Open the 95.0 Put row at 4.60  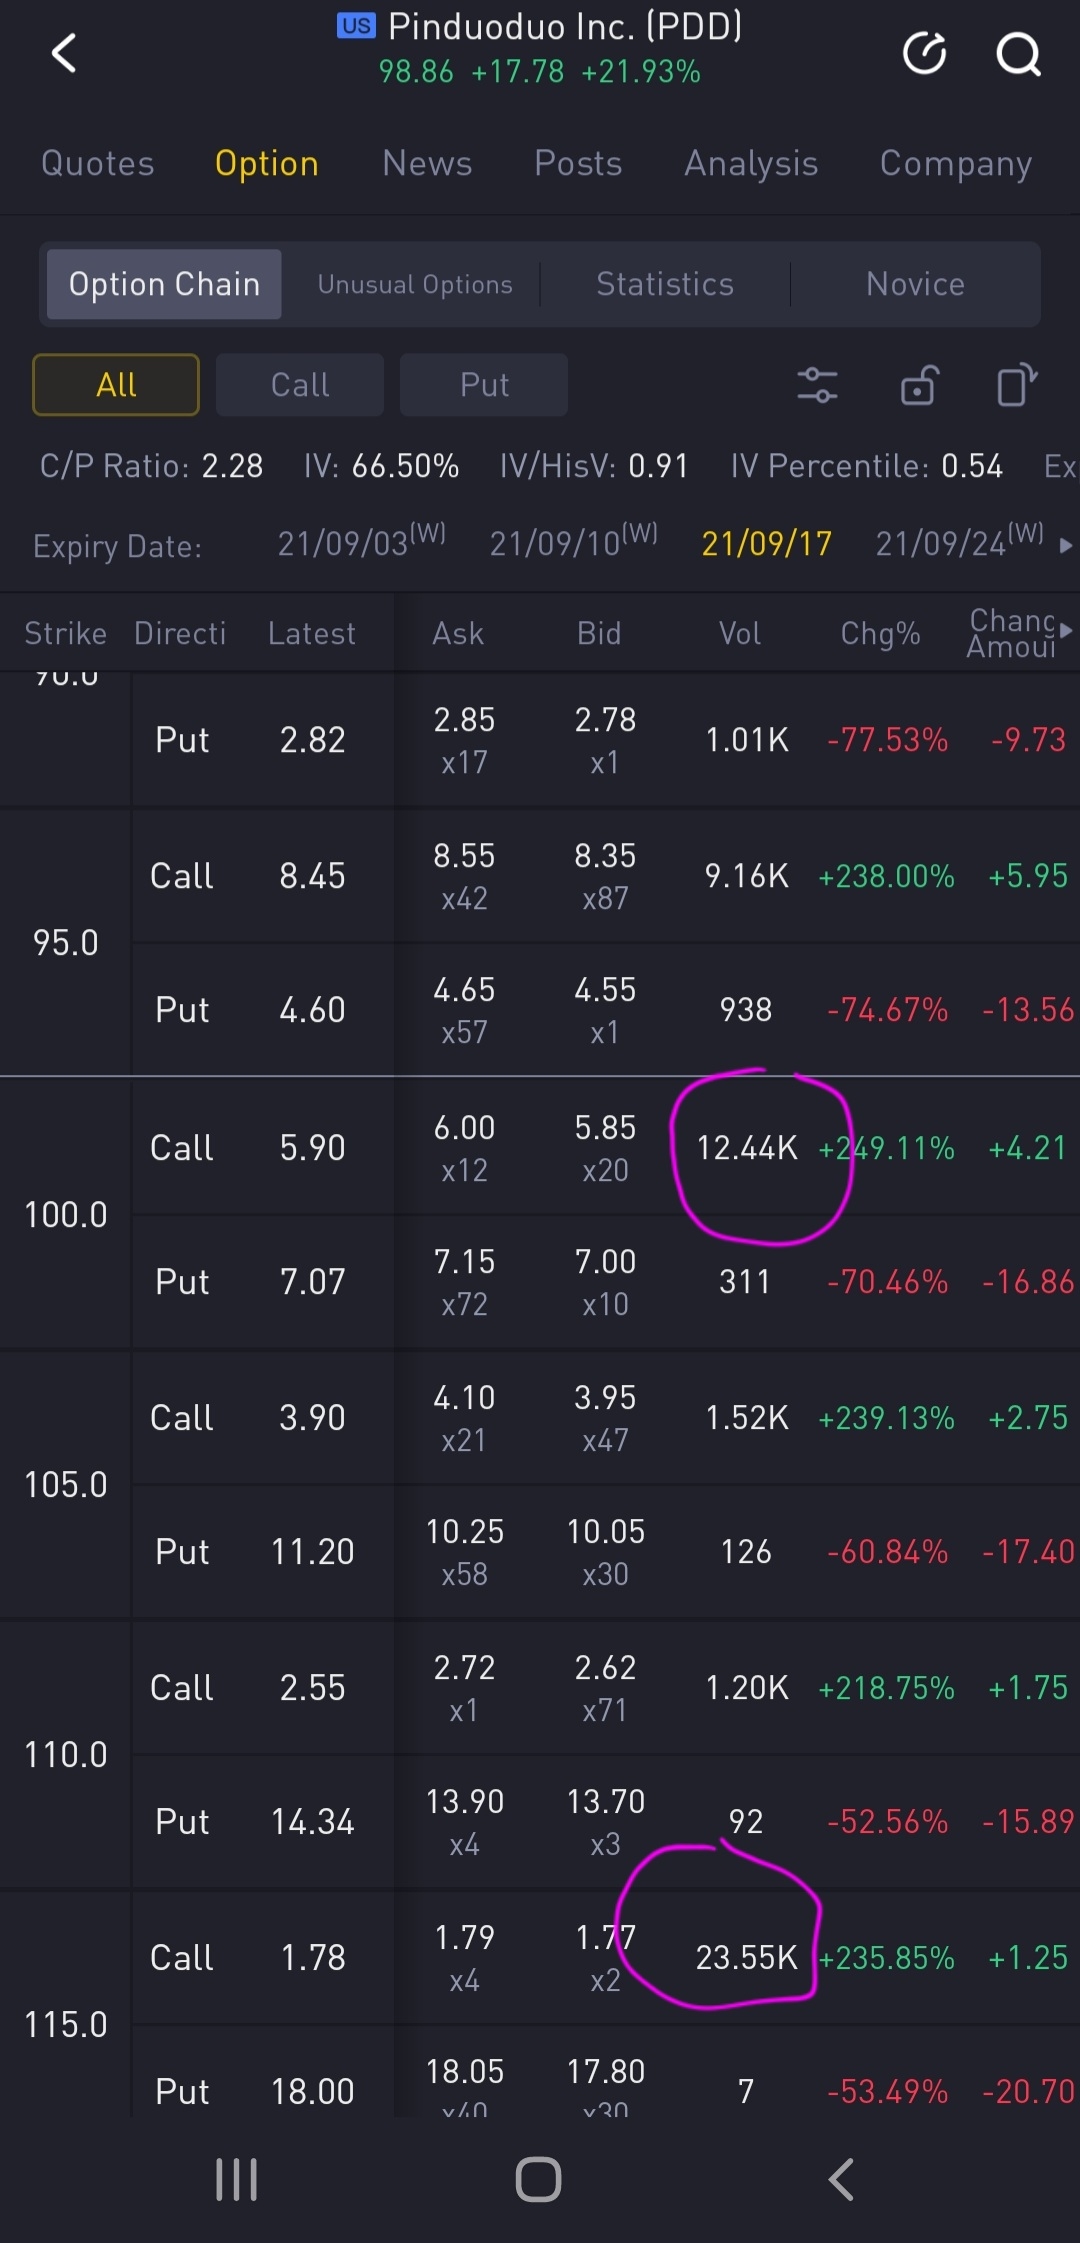click(606, 1010)
